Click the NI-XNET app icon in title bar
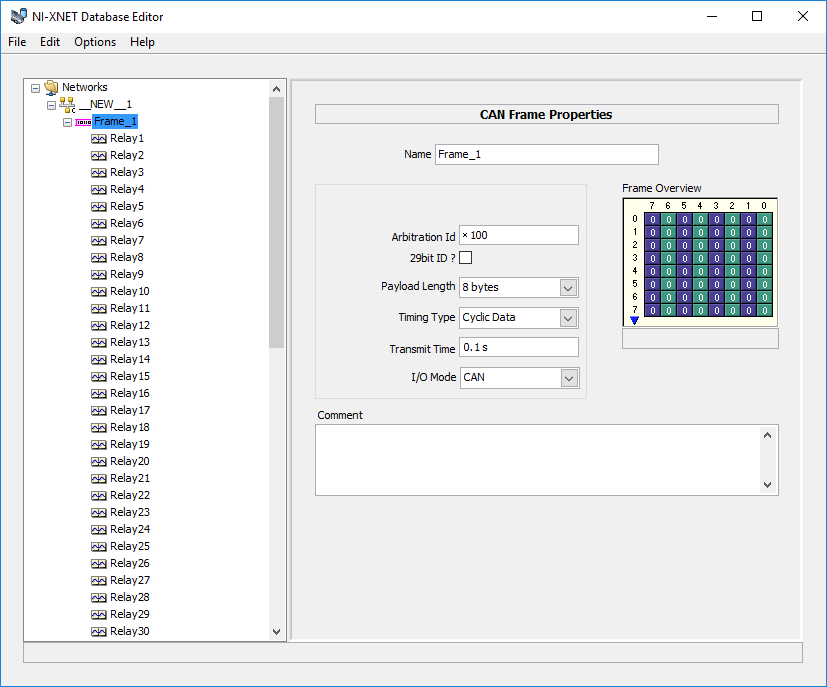827x687 pixels. coord(19,16)
